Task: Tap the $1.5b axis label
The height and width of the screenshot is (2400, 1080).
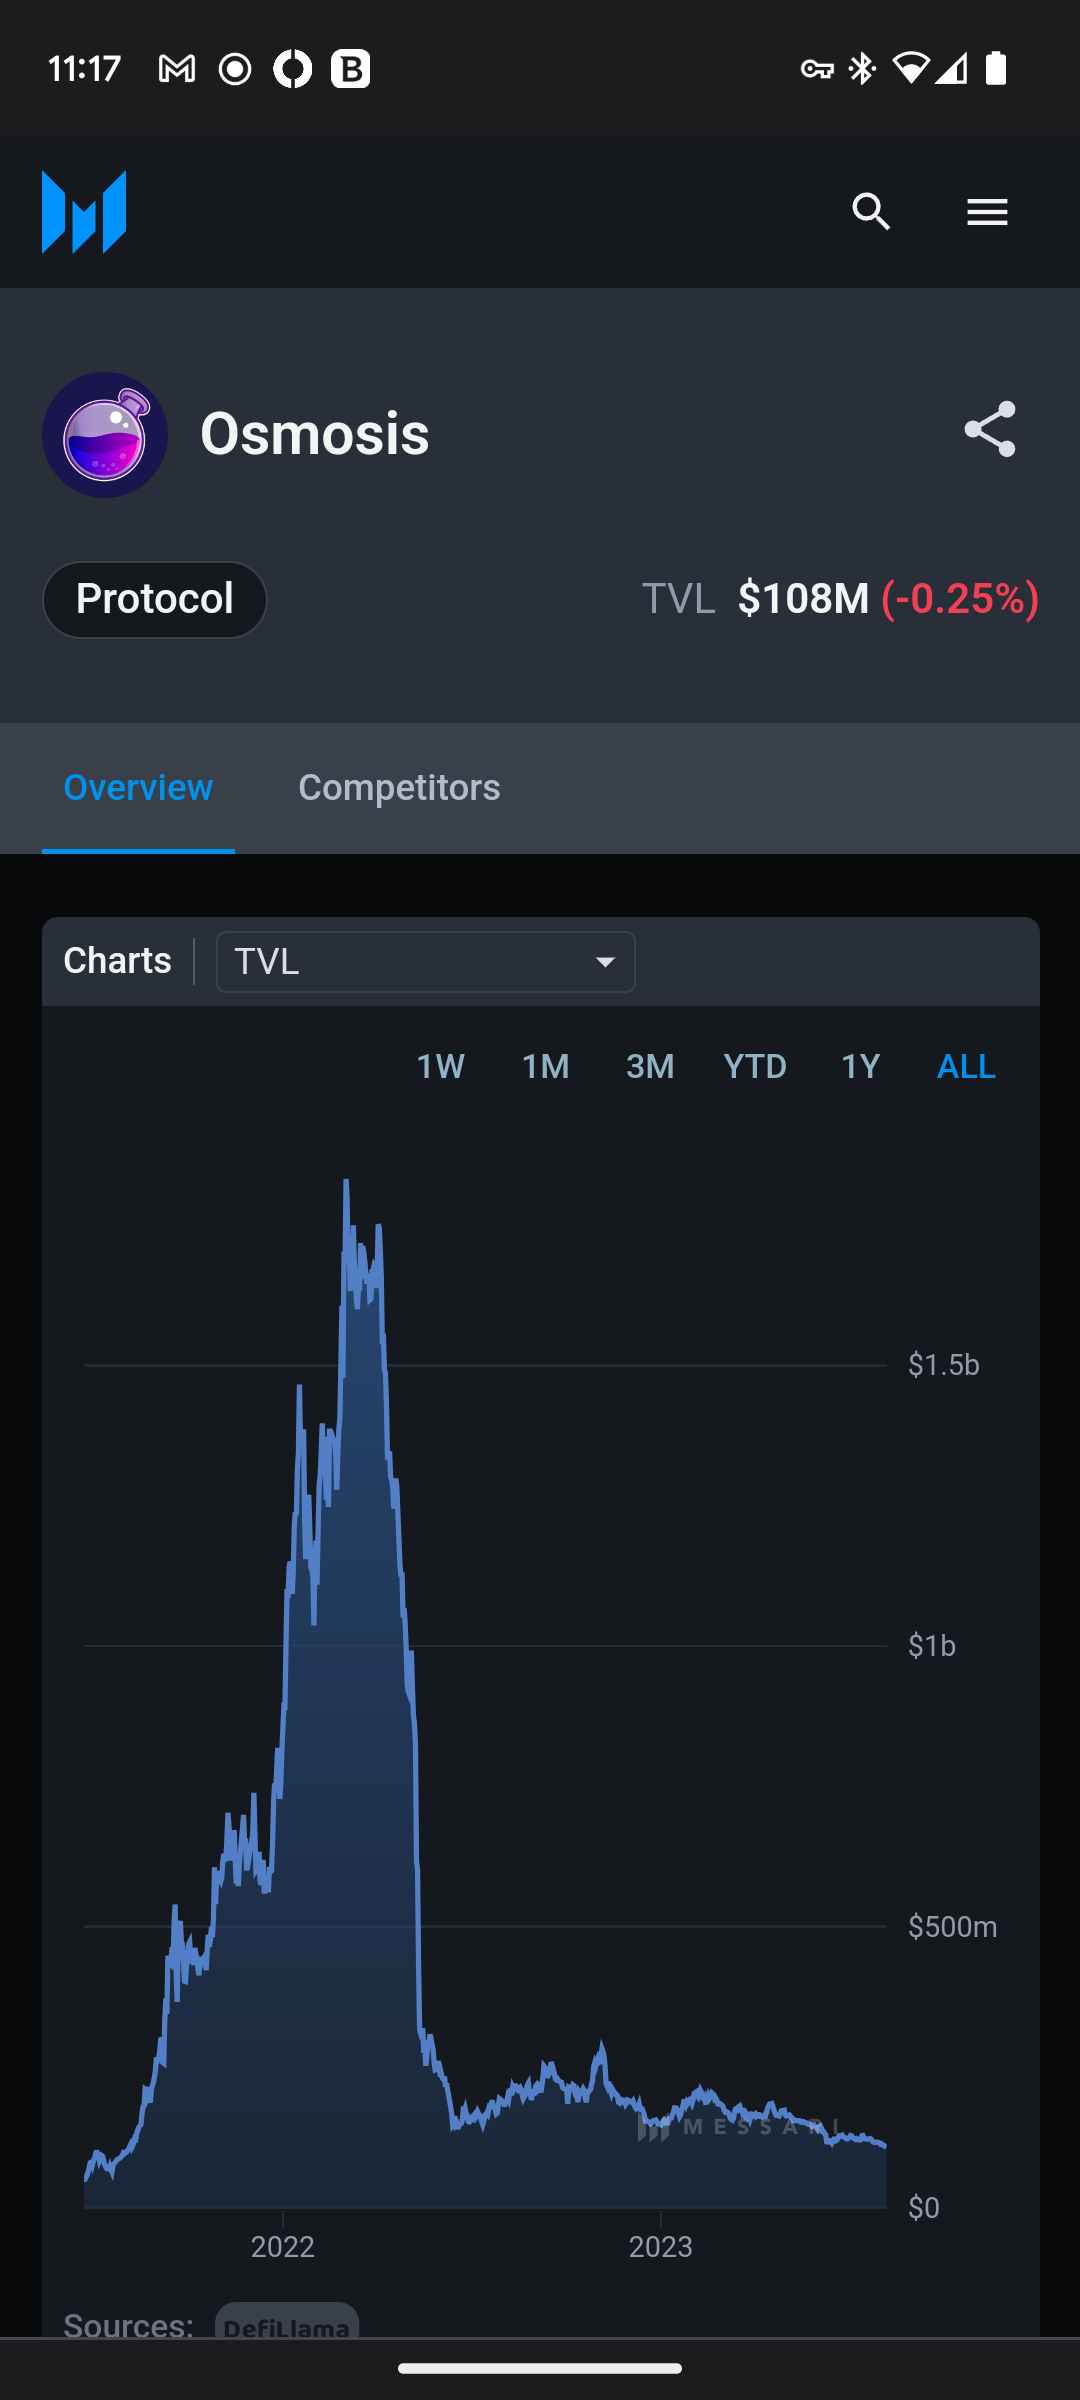Action: coord(944,1365)
